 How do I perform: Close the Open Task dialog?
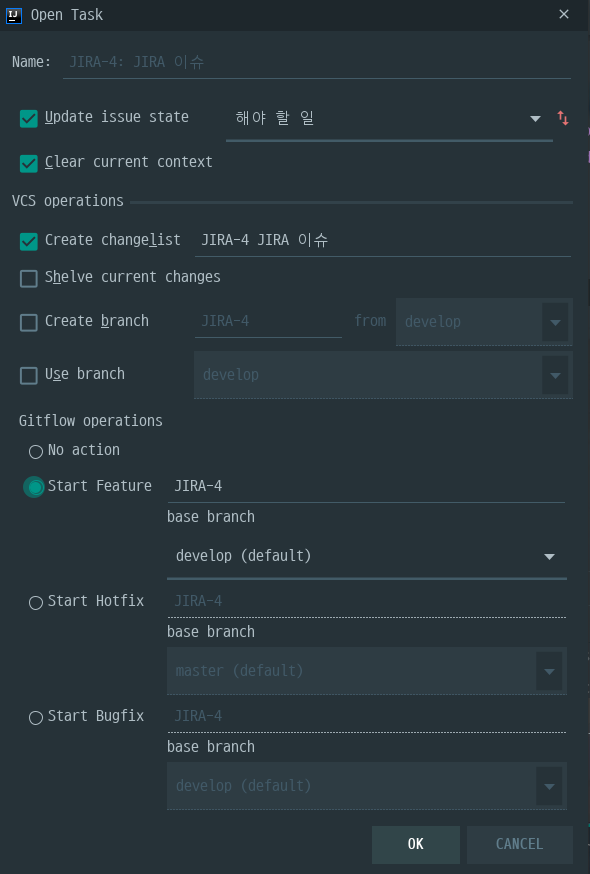(x=564, y=14)
